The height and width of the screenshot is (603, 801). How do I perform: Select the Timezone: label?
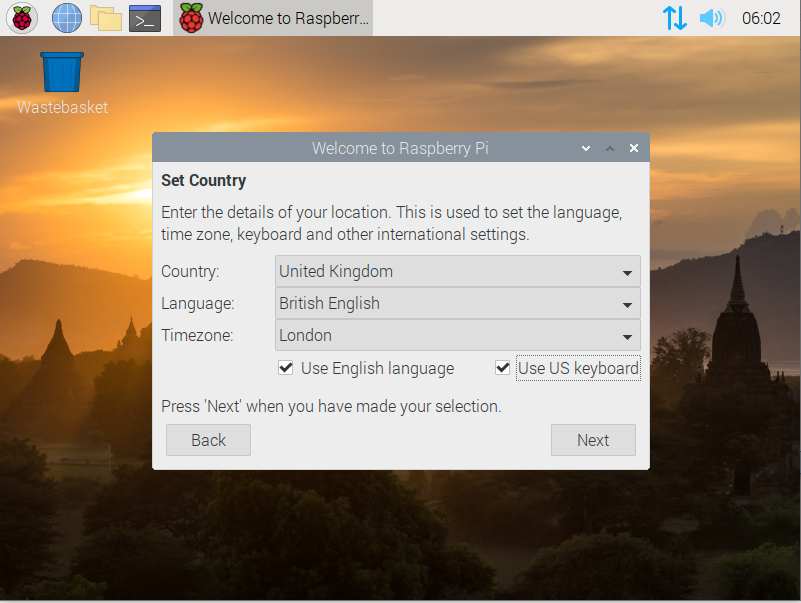[197, 336]
